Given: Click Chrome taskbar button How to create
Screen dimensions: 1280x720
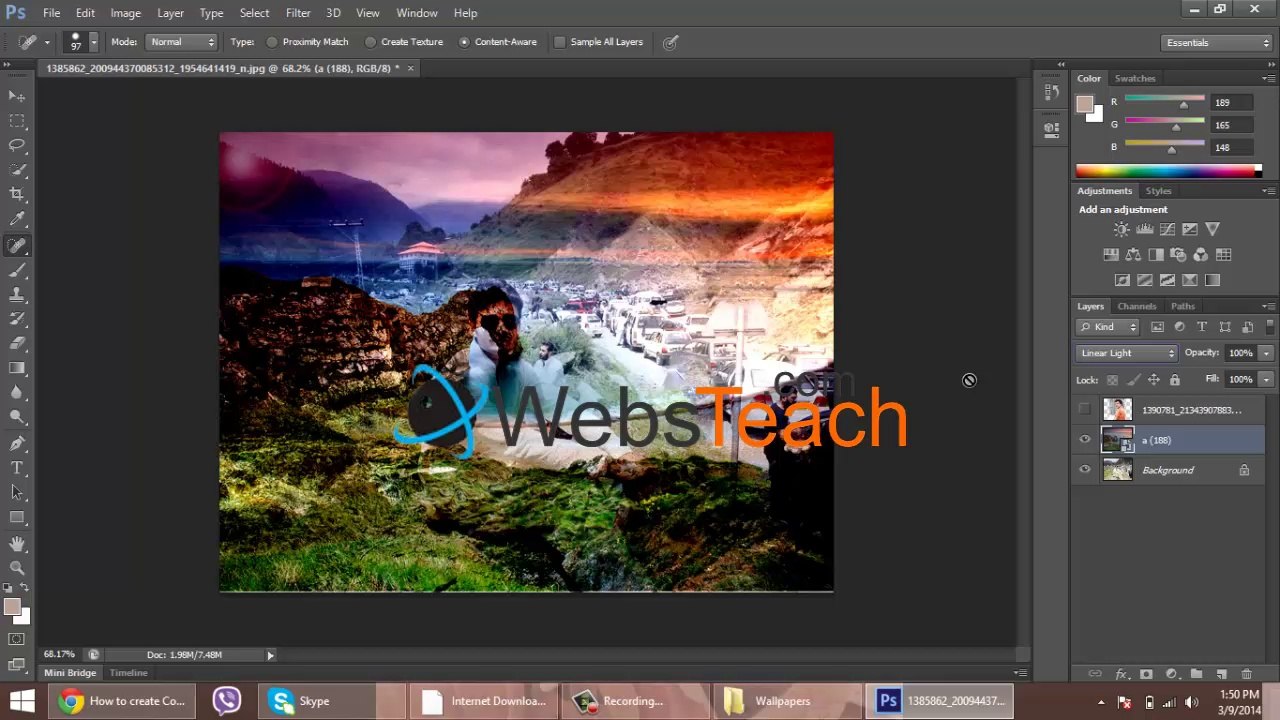Looking at the screenshot, I should point(122,701).
